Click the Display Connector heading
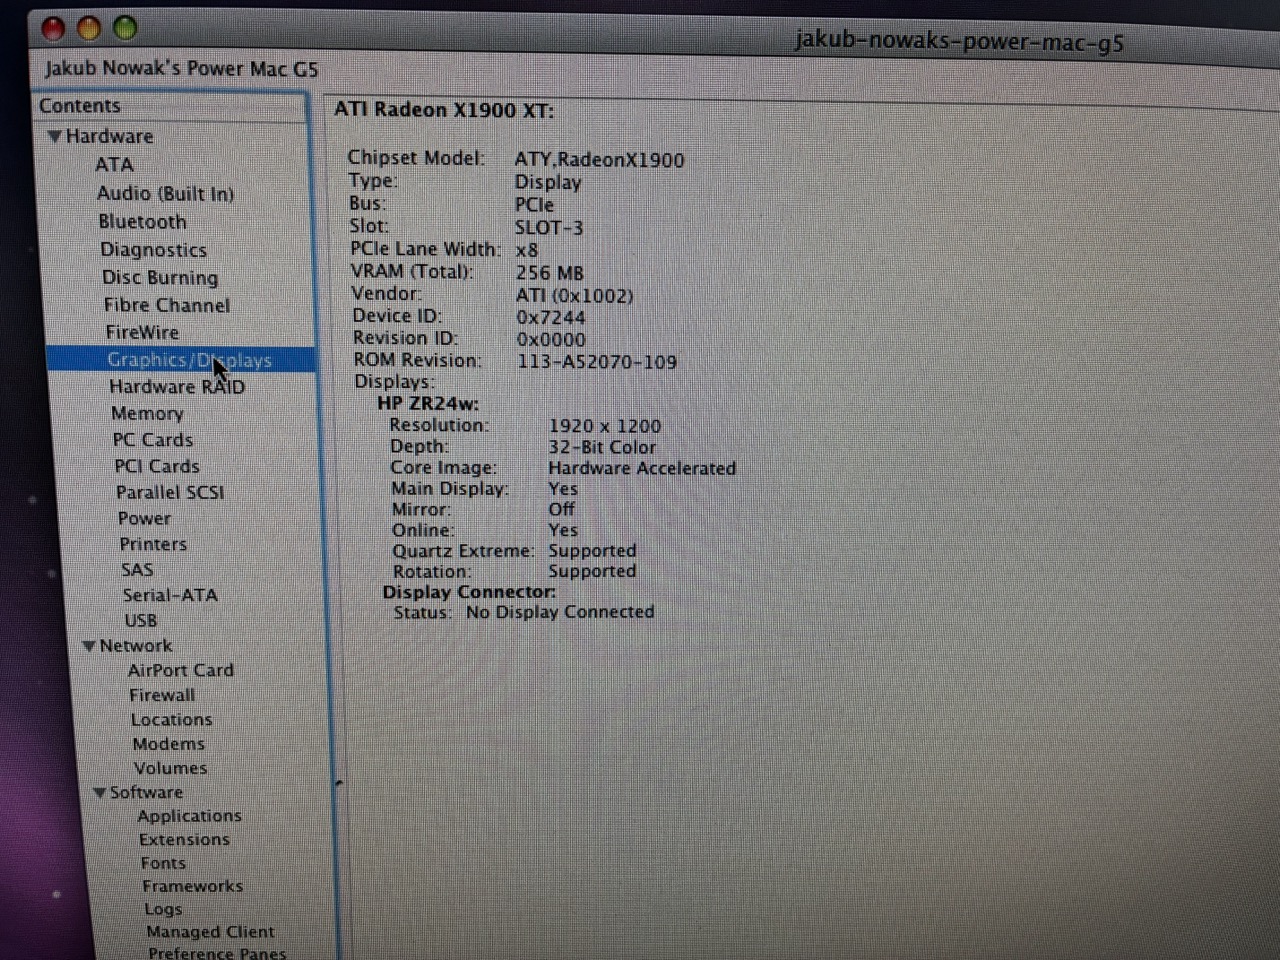This screenshot has height=960, width=1280. tap(469, 592)
